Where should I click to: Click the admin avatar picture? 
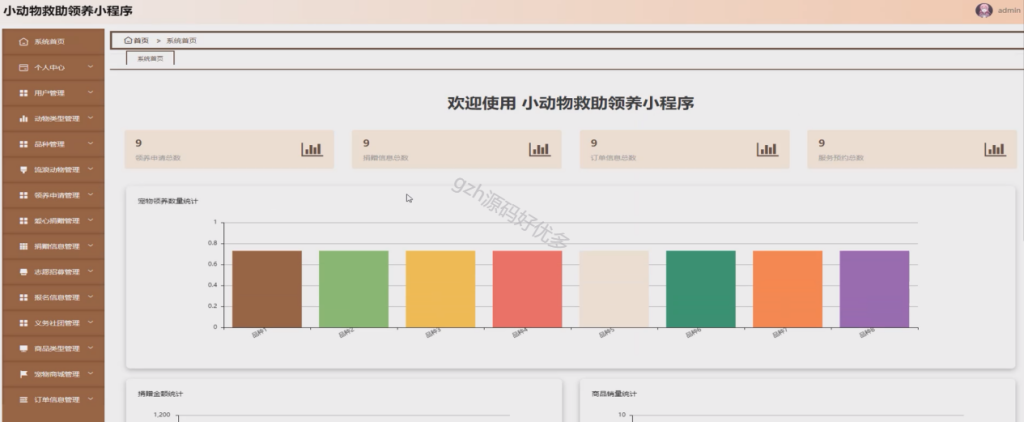pyautogui.click(x=984, y=10)
